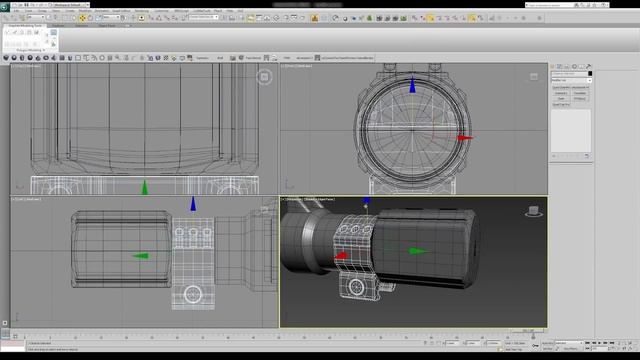Image resolution: width=640 pixels, height=360 pixels.
Task: Open the Modifier List dropdown
Action: point(571,80)
